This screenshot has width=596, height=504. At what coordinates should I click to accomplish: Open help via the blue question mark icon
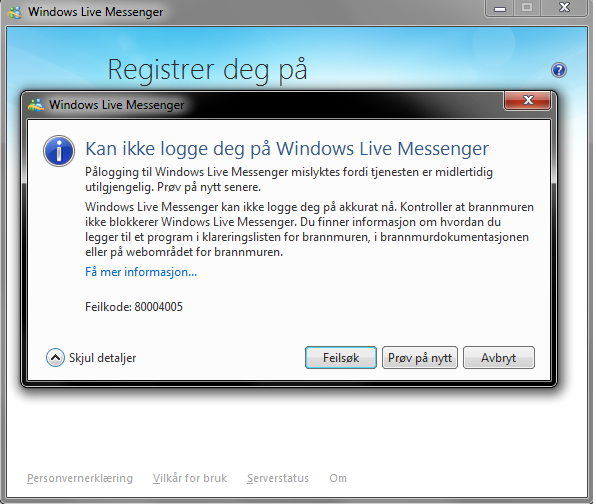[x=559, y=70]
